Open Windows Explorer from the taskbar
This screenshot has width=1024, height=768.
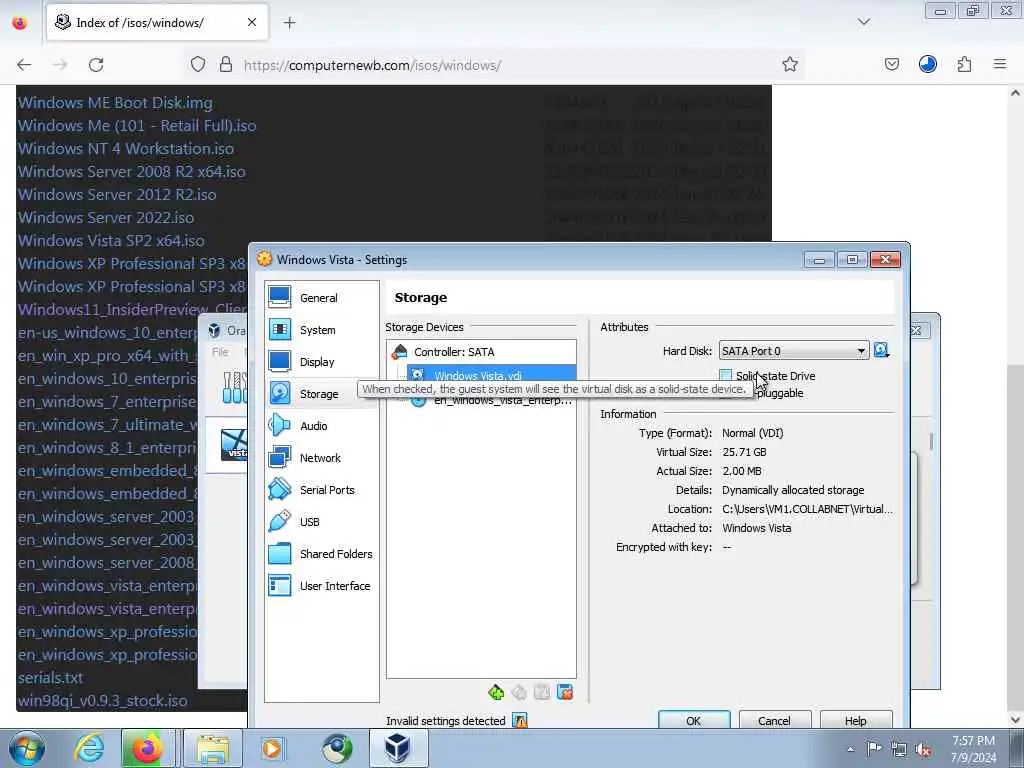click(x=213, y=748)
